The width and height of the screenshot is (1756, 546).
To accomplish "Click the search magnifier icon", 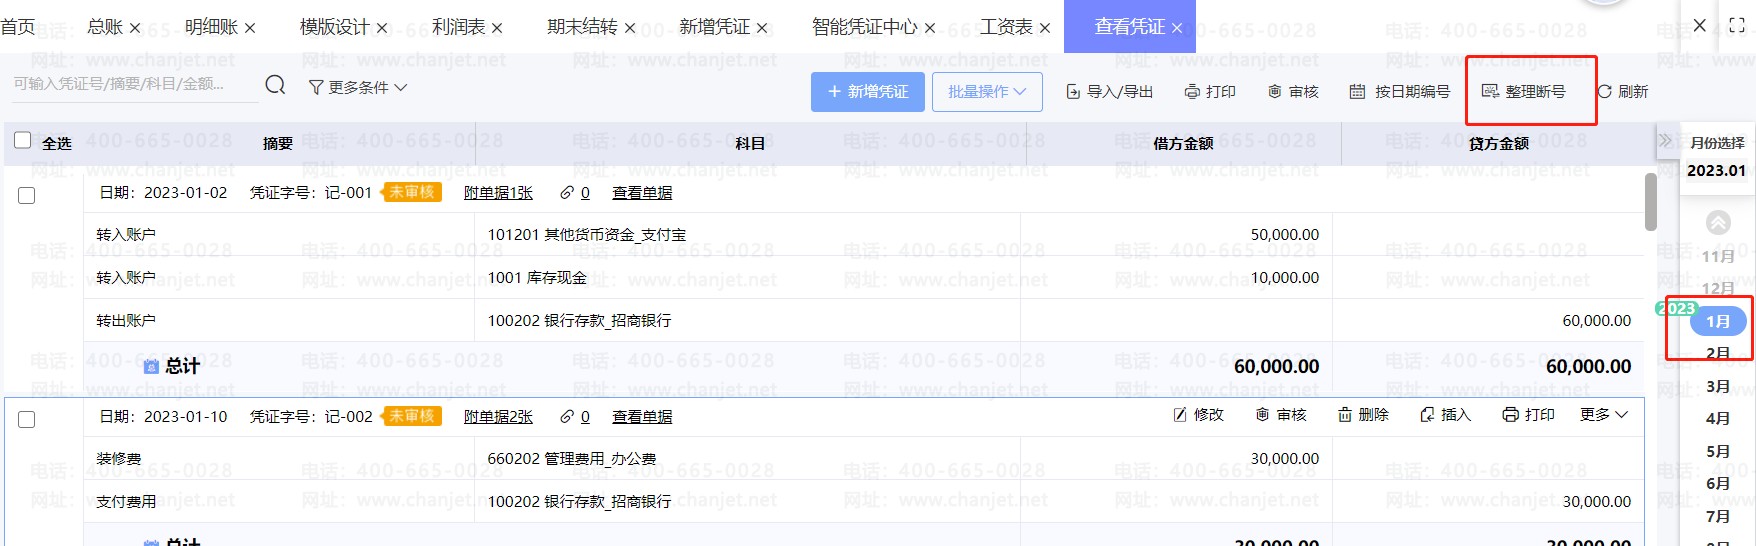I will click(x=275, y=86).
